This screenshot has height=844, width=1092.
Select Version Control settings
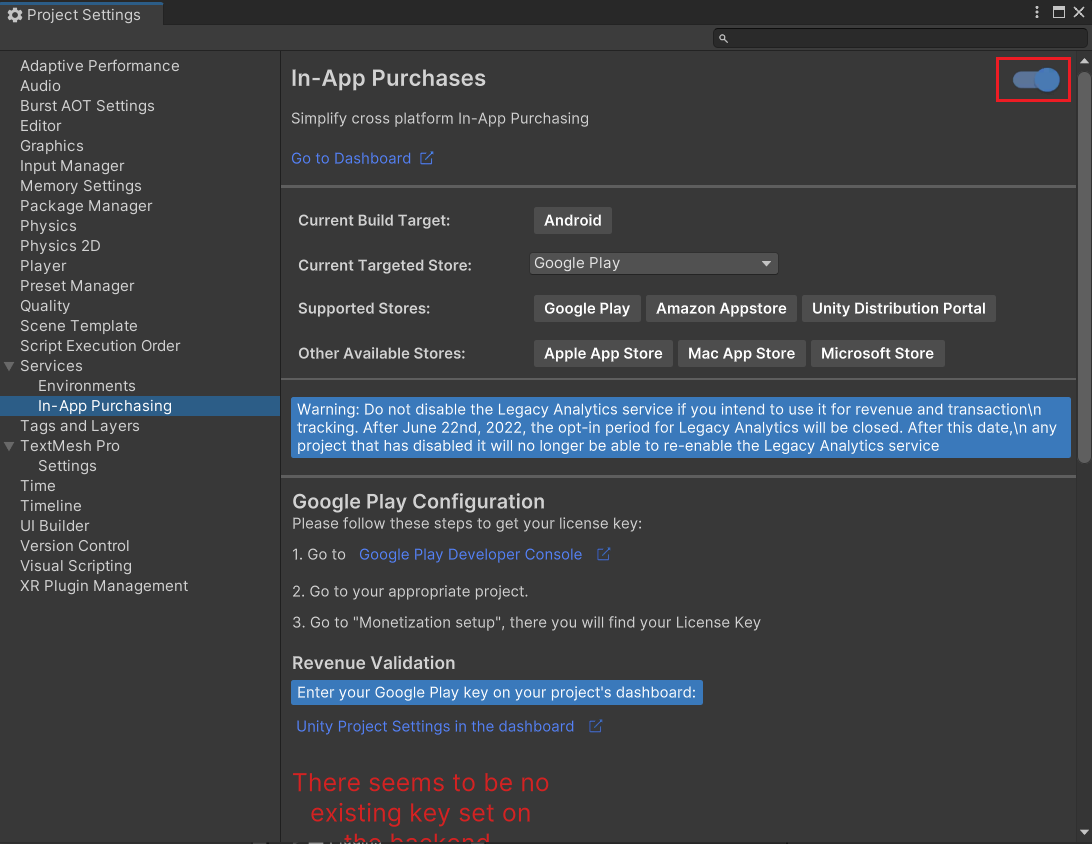pos(75,546)
